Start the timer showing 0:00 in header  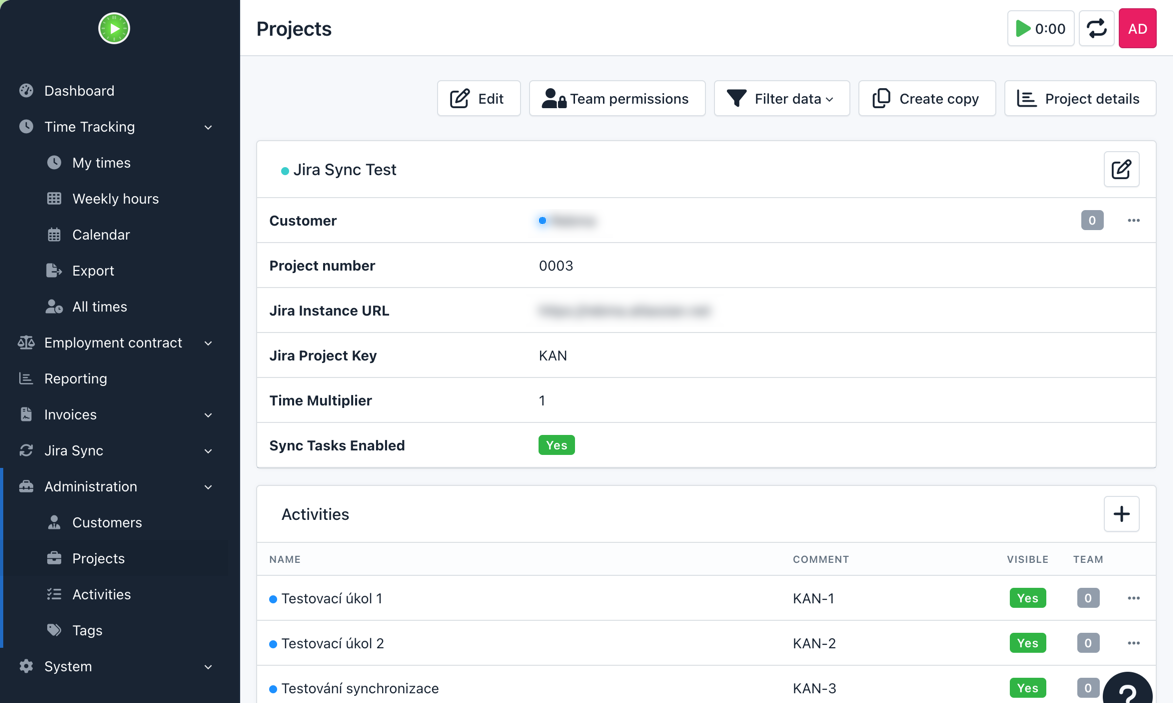pos(1040,28)
